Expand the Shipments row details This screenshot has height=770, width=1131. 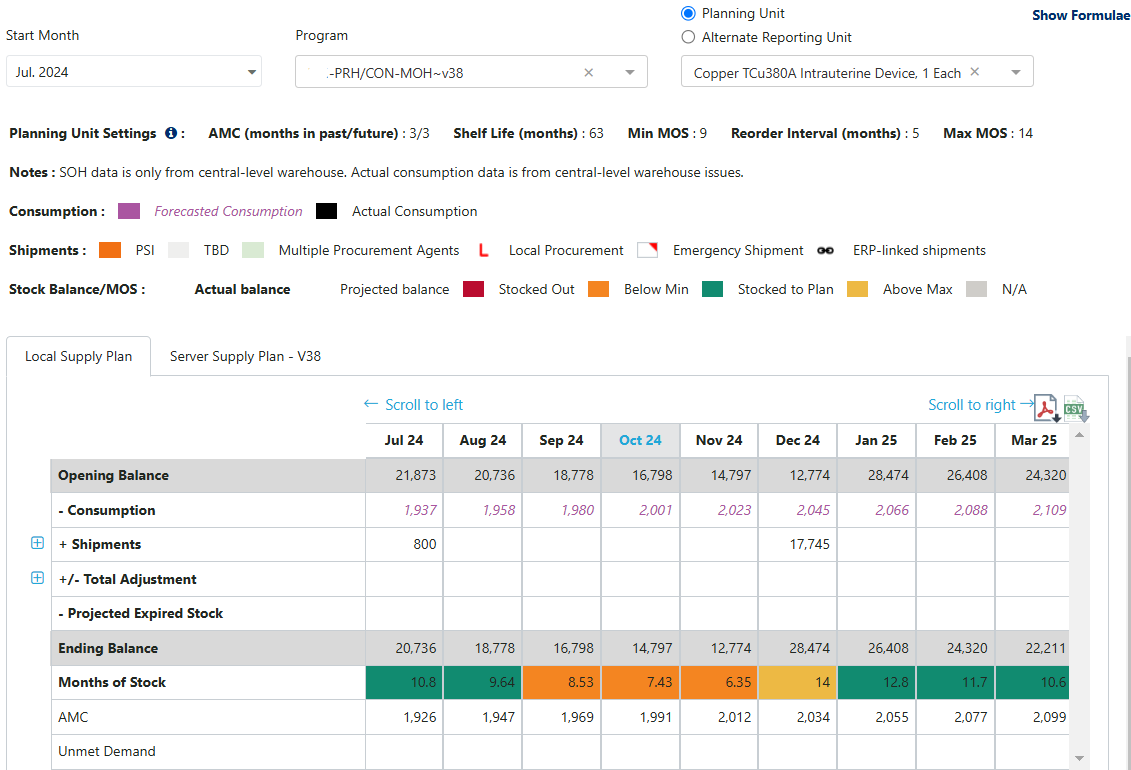tap(38, 544)
